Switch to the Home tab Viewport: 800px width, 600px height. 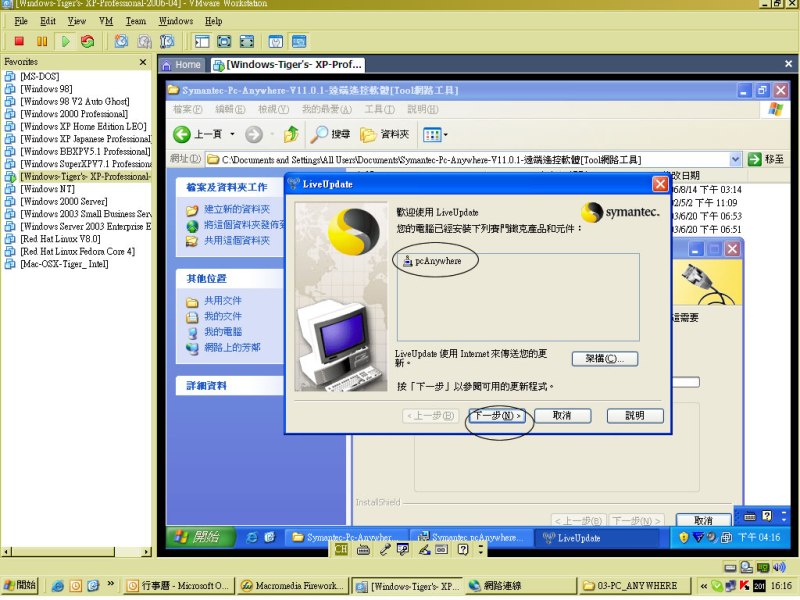point(182,65)
